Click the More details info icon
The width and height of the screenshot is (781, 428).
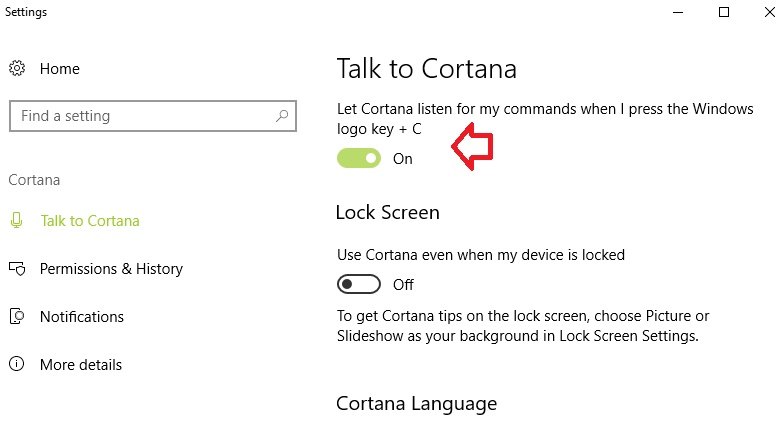tap(16, 364)
